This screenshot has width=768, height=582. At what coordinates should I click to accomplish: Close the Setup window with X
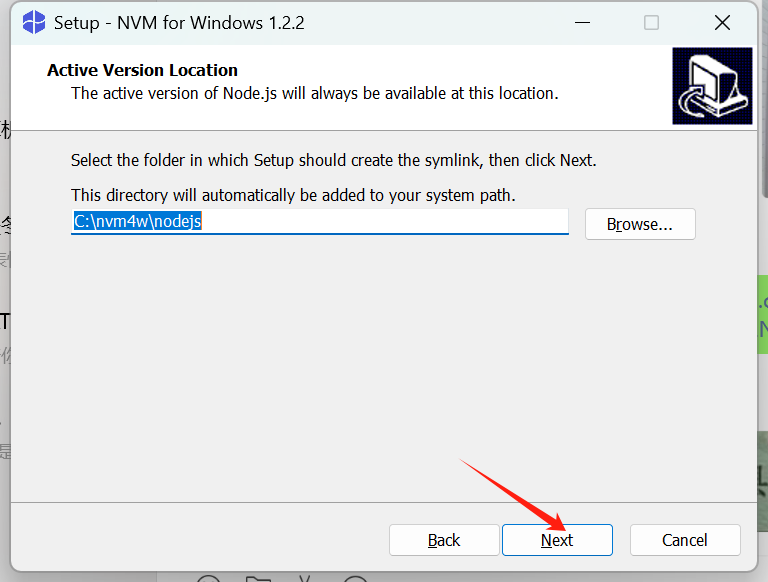click(x=722, y=23)
